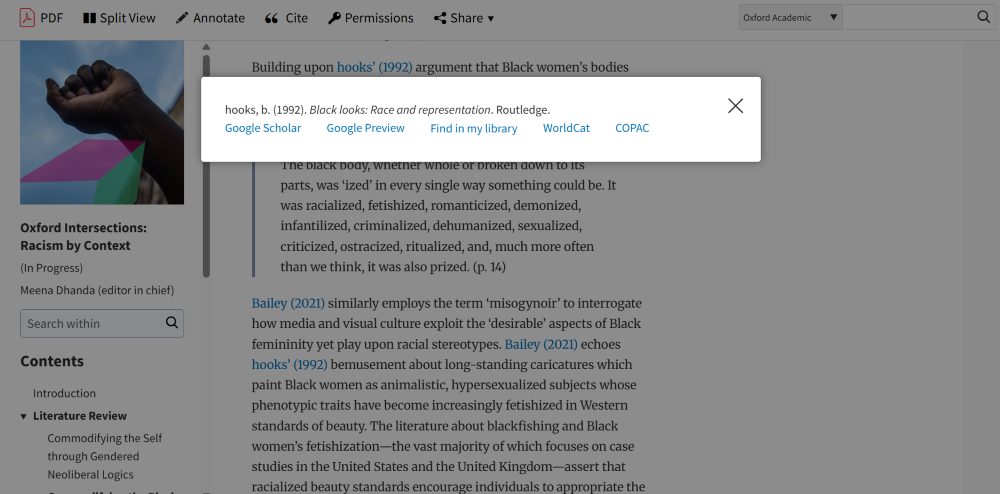The height and width of the screenshot is (494, 1000).
Task: Click the top-right search magnifier icon
Action: click(983, 17)
